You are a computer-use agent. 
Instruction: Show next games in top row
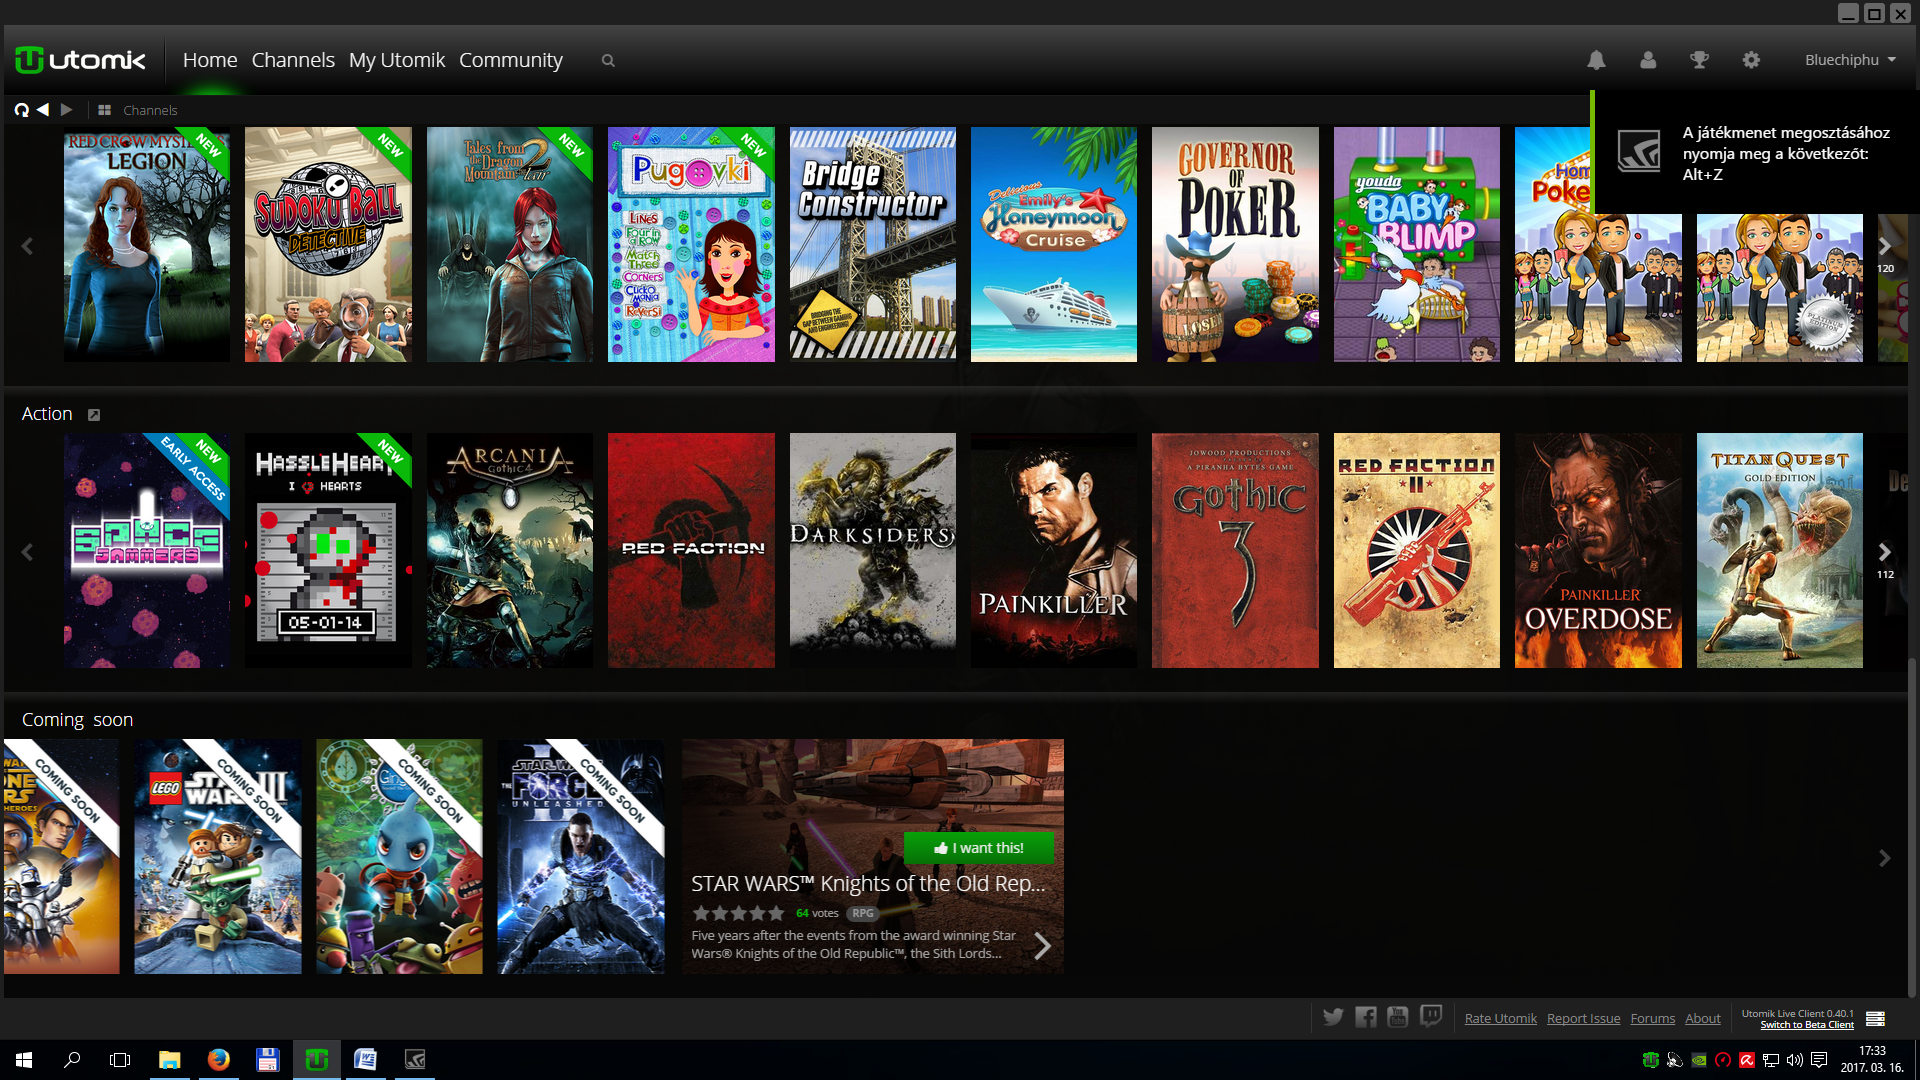click(1884, 246)
